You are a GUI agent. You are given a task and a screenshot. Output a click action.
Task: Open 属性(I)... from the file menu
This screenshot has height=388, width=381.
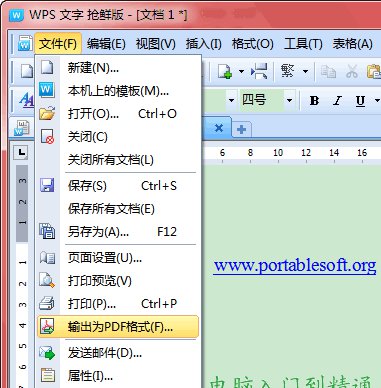(x=118, y=376)
